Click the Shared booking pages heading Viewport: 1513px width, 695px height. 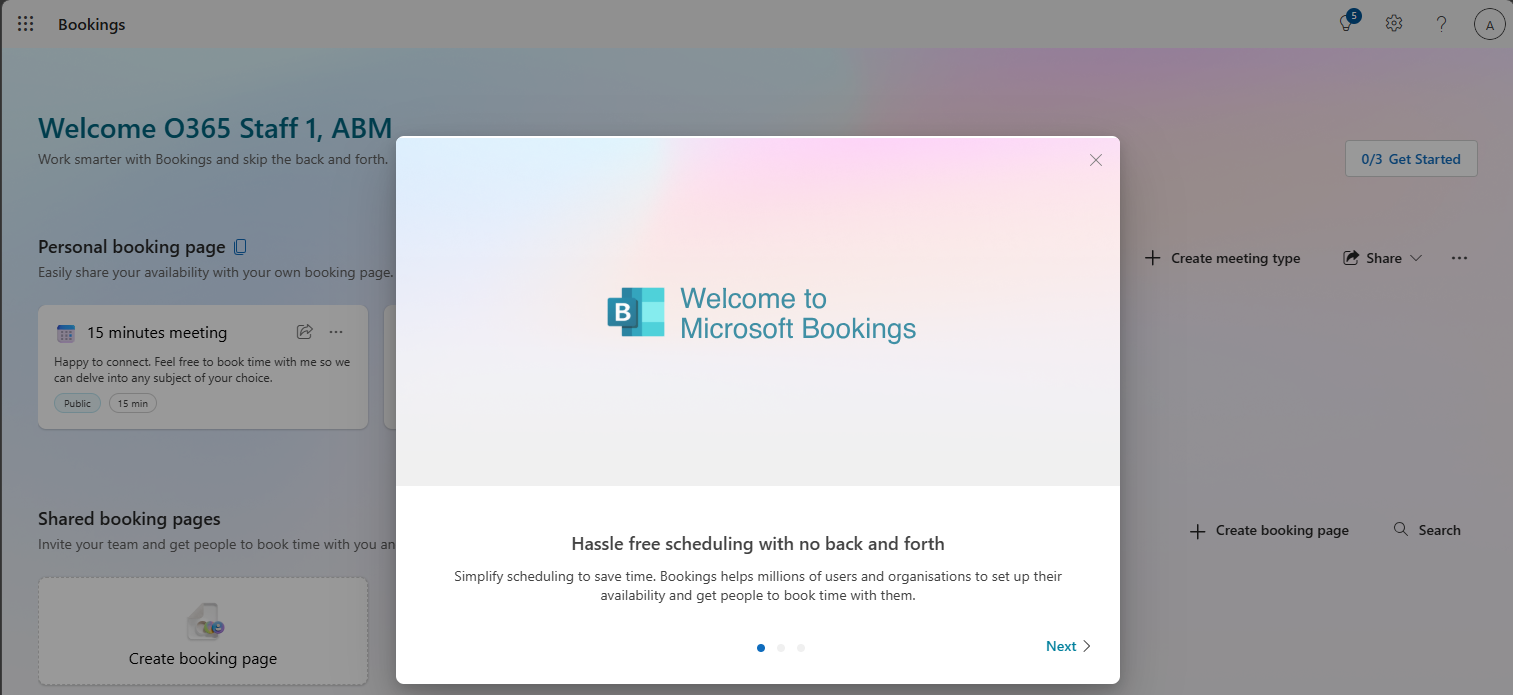pyautogui.click(x=129, y=519)
